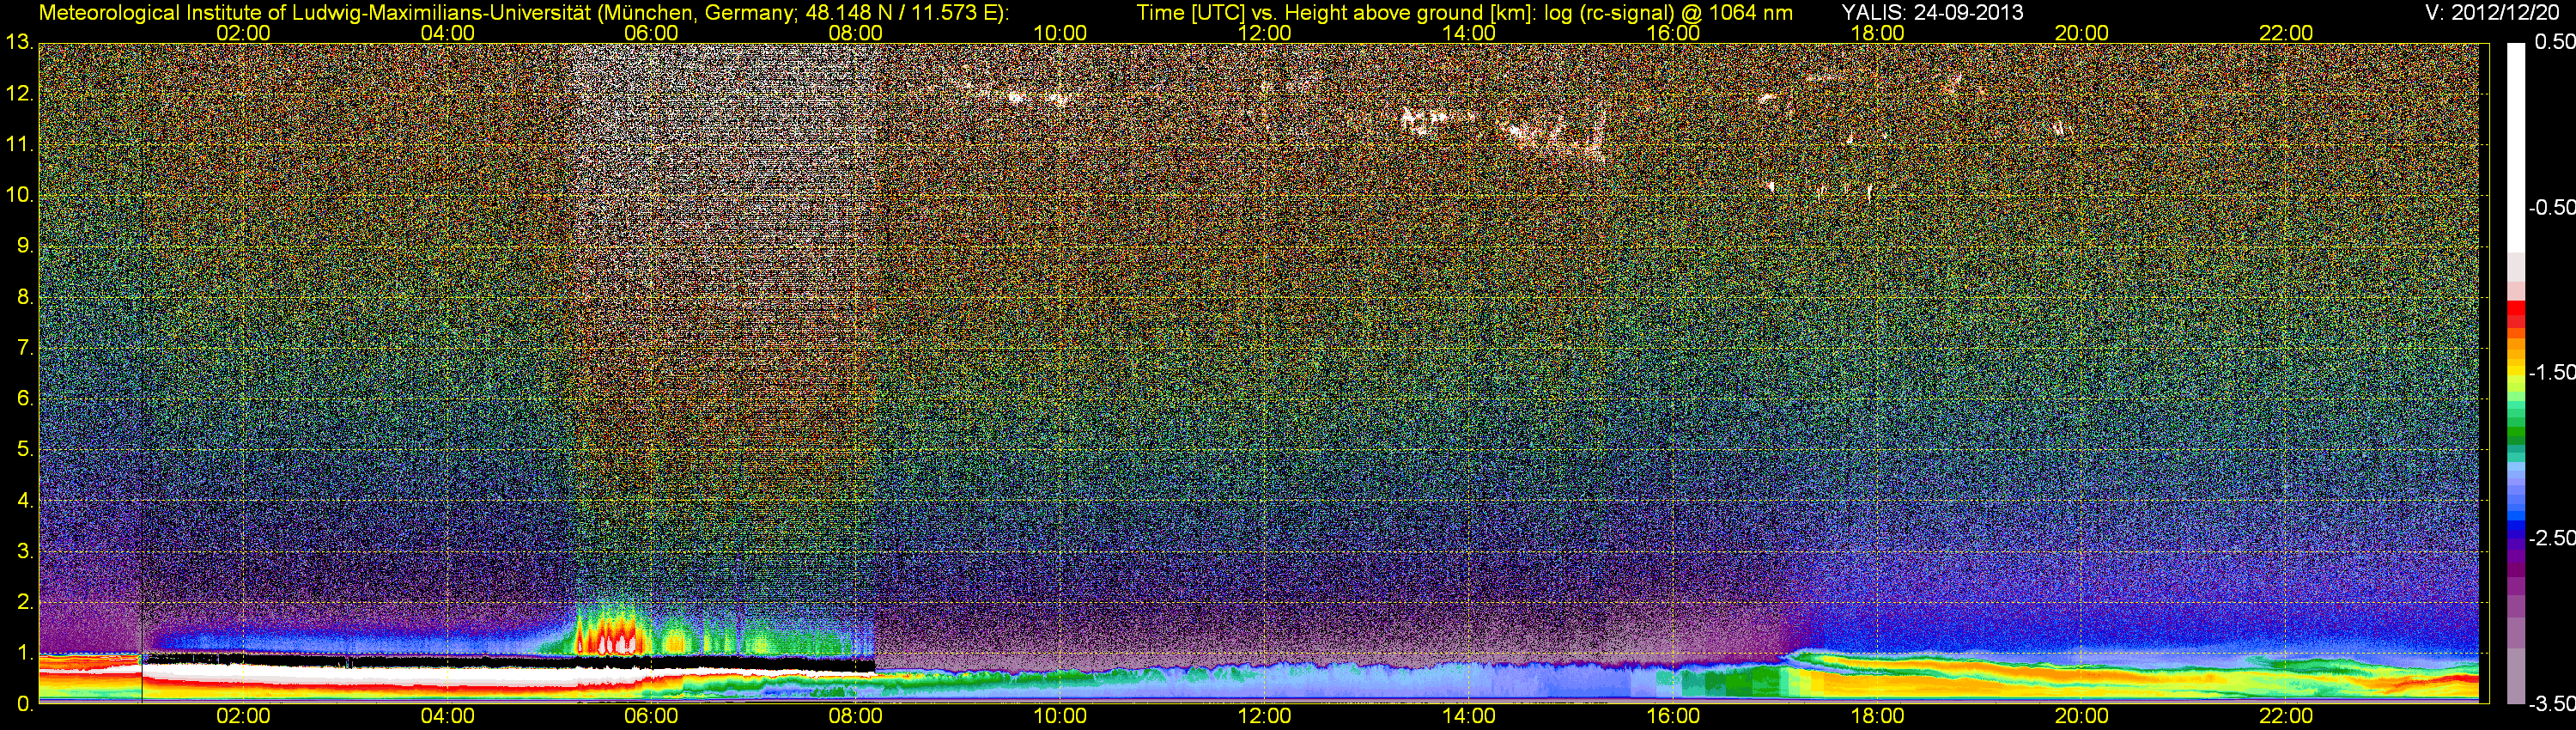
Task: Click the 13 km height axis label
Action: pyautogui.click(x=18, y=42)
